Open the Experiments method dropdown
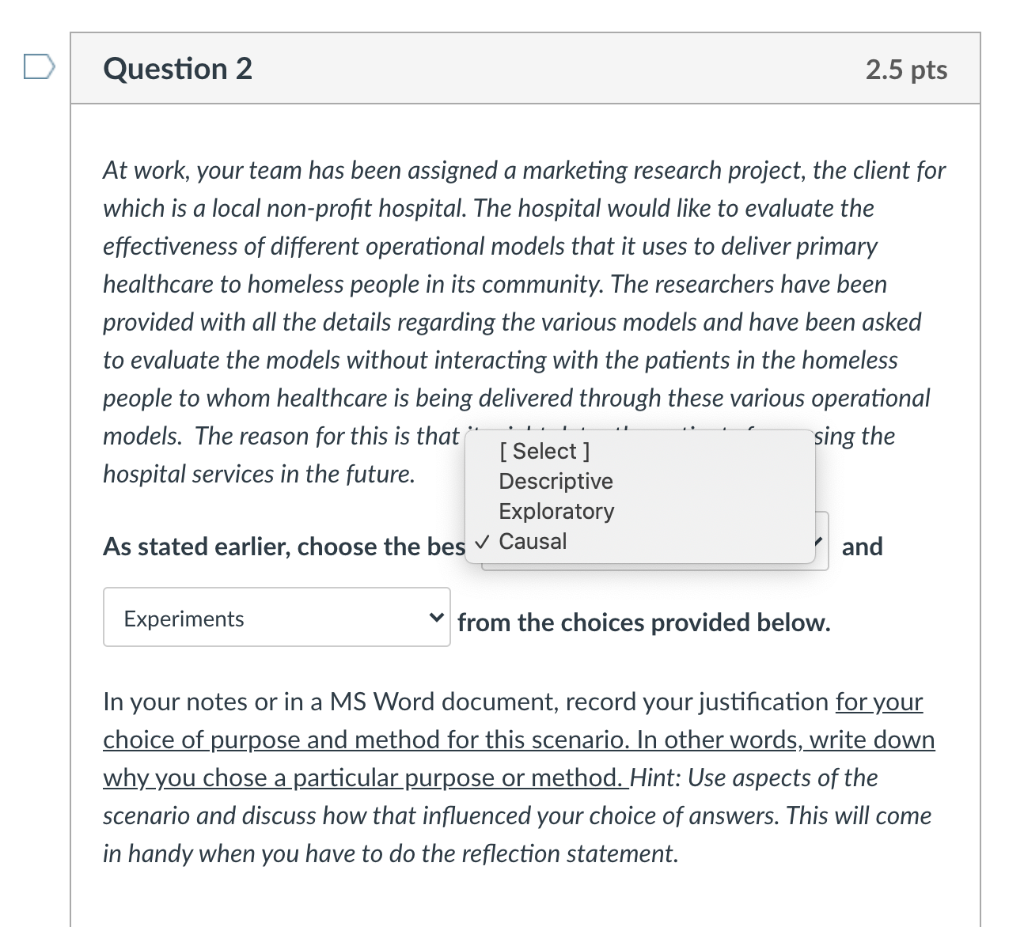Screen dimensions: 1024x927 pos(276,617)
